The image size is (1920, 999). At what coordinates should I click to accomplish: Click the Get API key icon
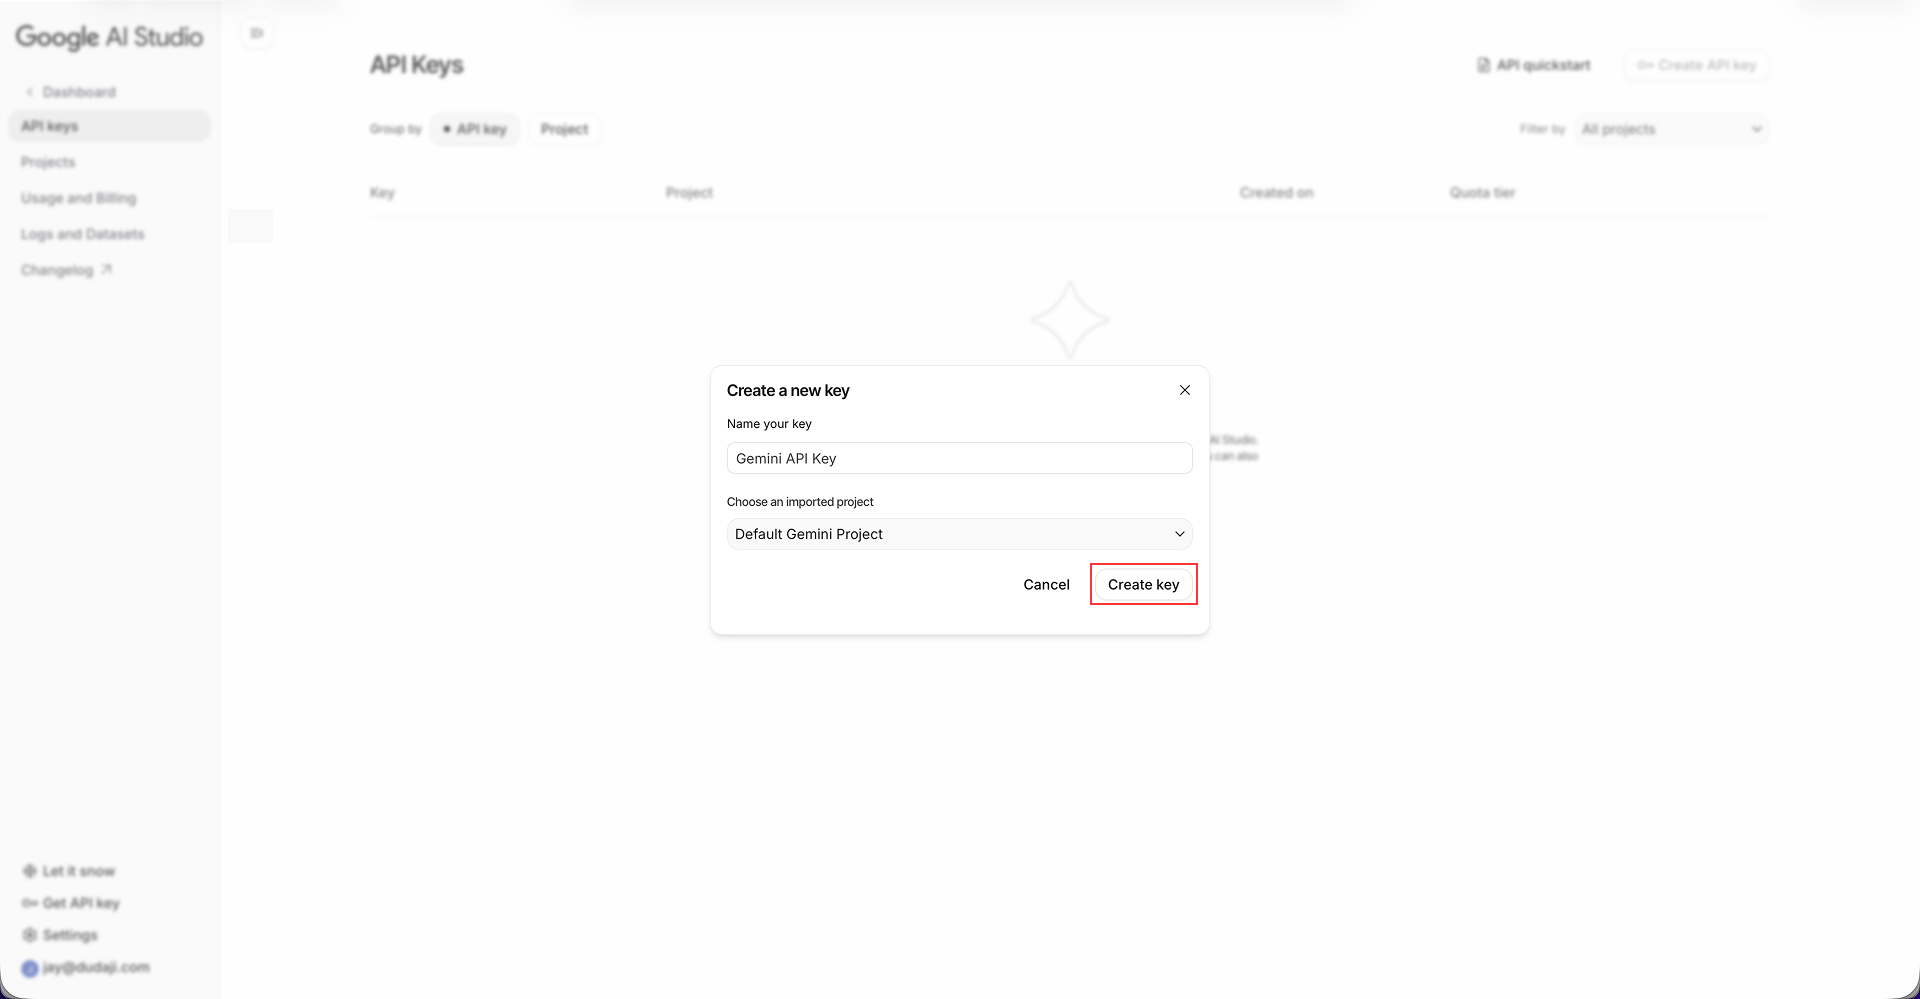pyautogui.click(x=30, y=903)
